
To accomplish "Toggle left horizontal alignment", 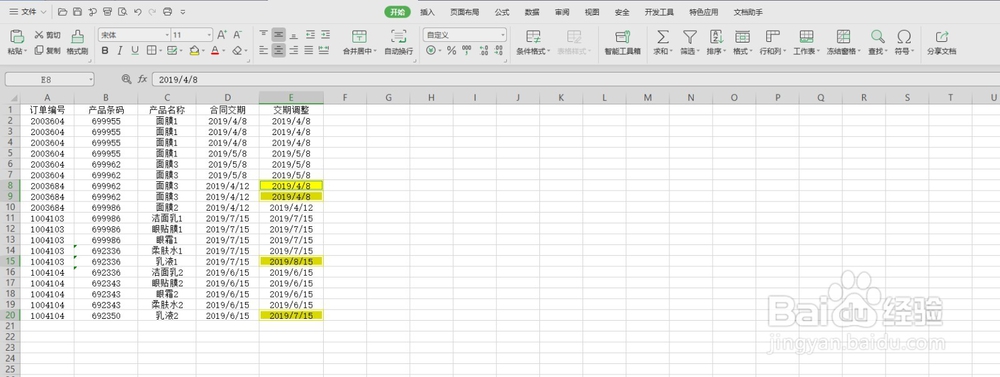I will tap(263, 50).
